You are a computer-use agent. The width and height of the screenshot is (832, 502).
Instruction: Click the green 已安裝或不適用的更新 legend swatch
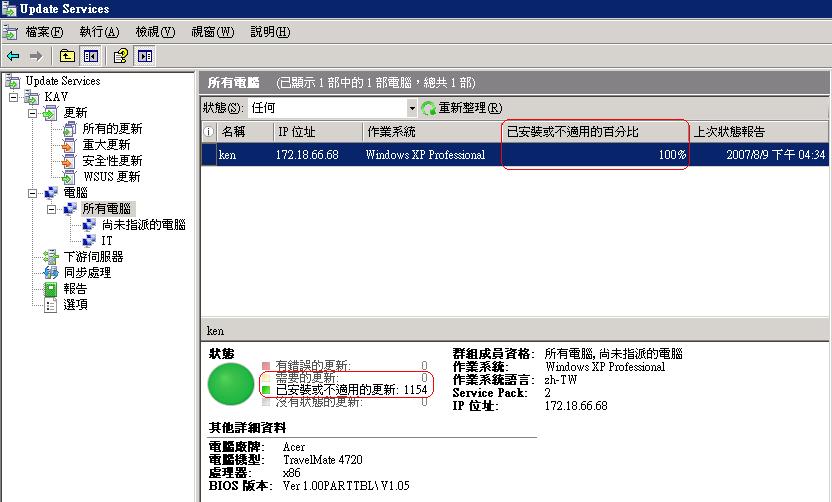click(x=266, y=390)
